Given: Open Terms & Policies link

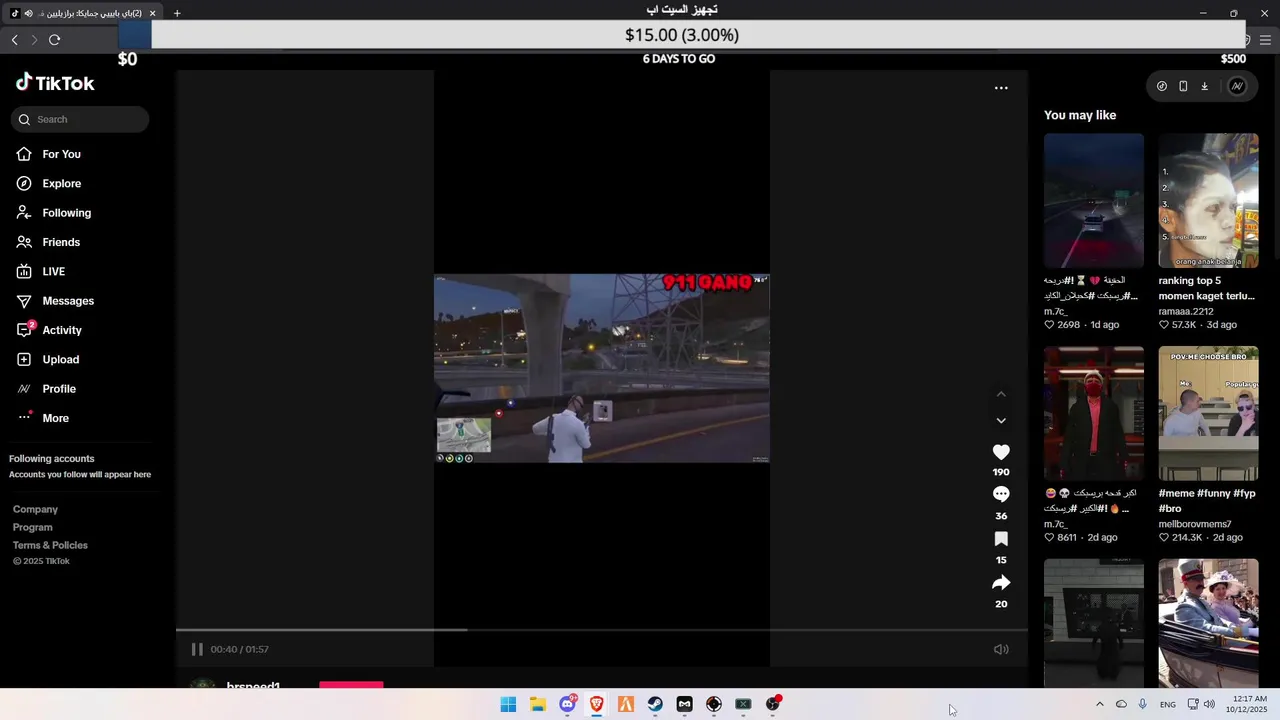Looking at the screenshot, I should (50, 545).
